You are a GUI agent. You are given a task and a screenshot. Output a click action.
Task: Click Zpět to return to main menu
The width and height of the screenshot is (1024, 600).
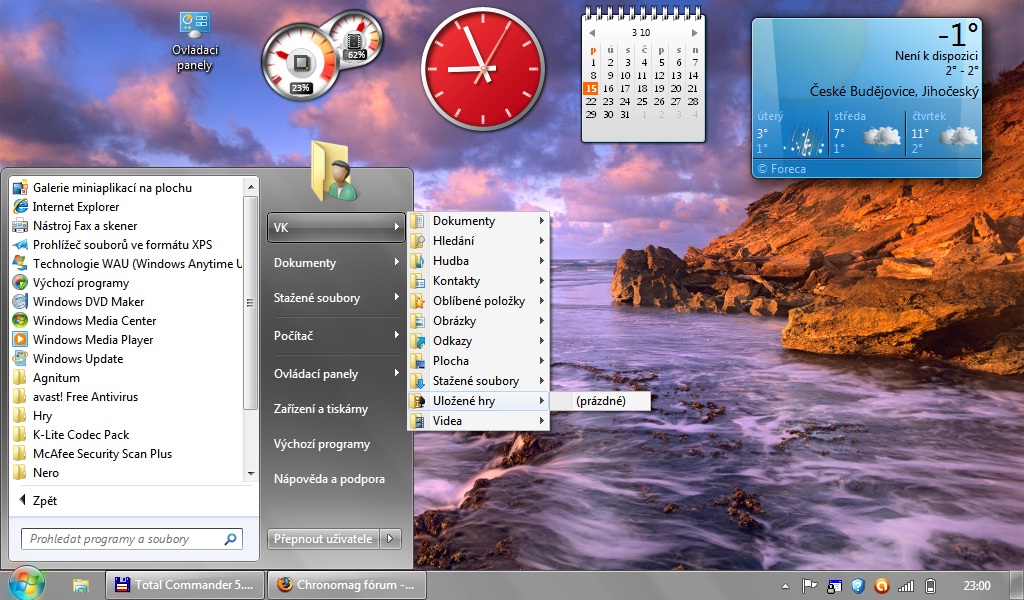[45, 500]
